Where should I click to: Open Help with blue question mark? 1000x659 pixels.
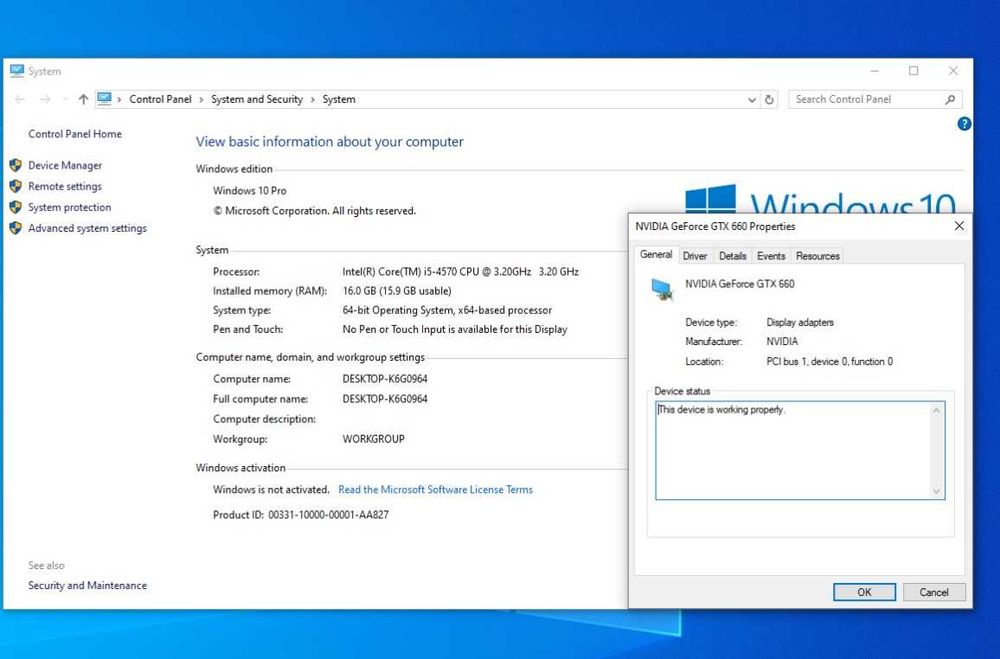pos(964,124)
